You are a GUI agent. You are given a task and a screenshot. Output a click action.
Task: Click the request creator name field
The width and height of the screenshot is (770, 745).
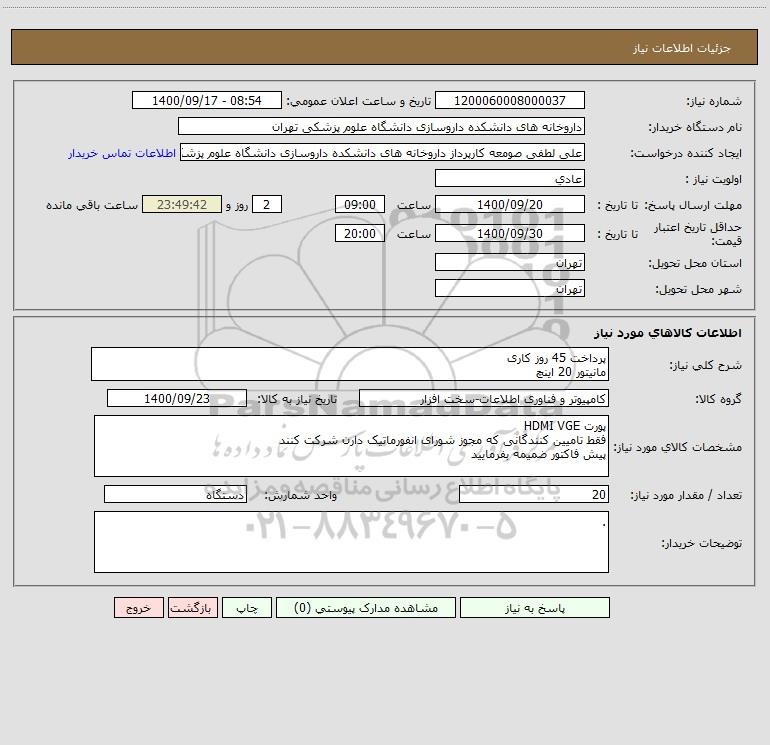point(383,152)
